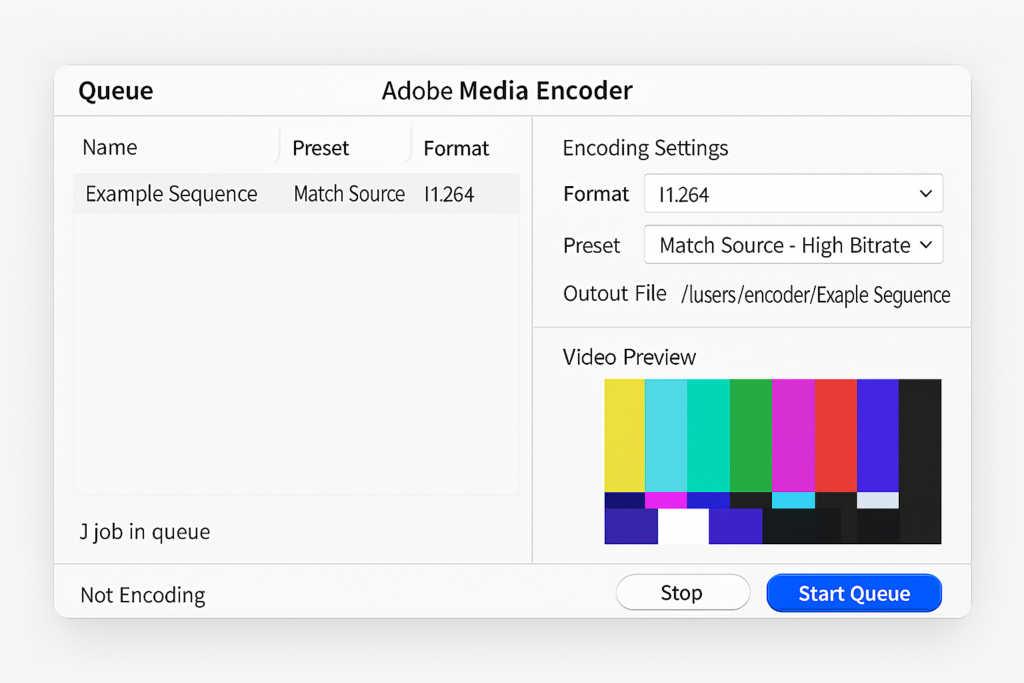The image size is (1024, 683).
Task: Select the Example Sequence queue item
Action: pyautogui.click(x=170, y=193)
